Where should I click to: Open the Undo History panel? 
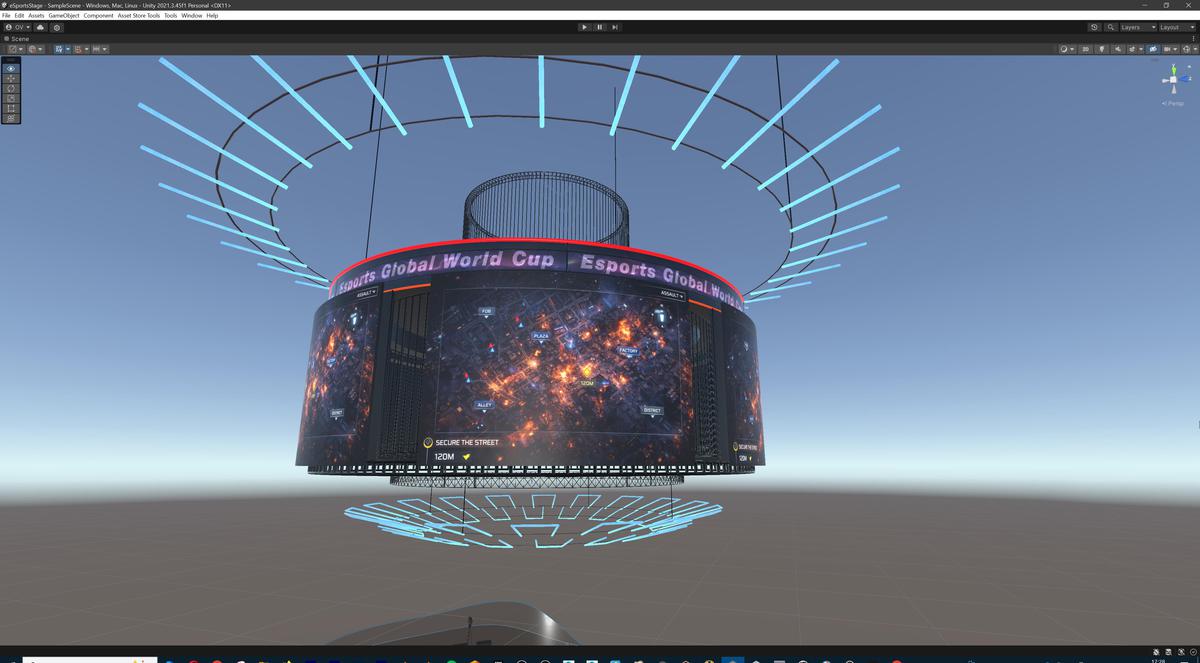1094,27
